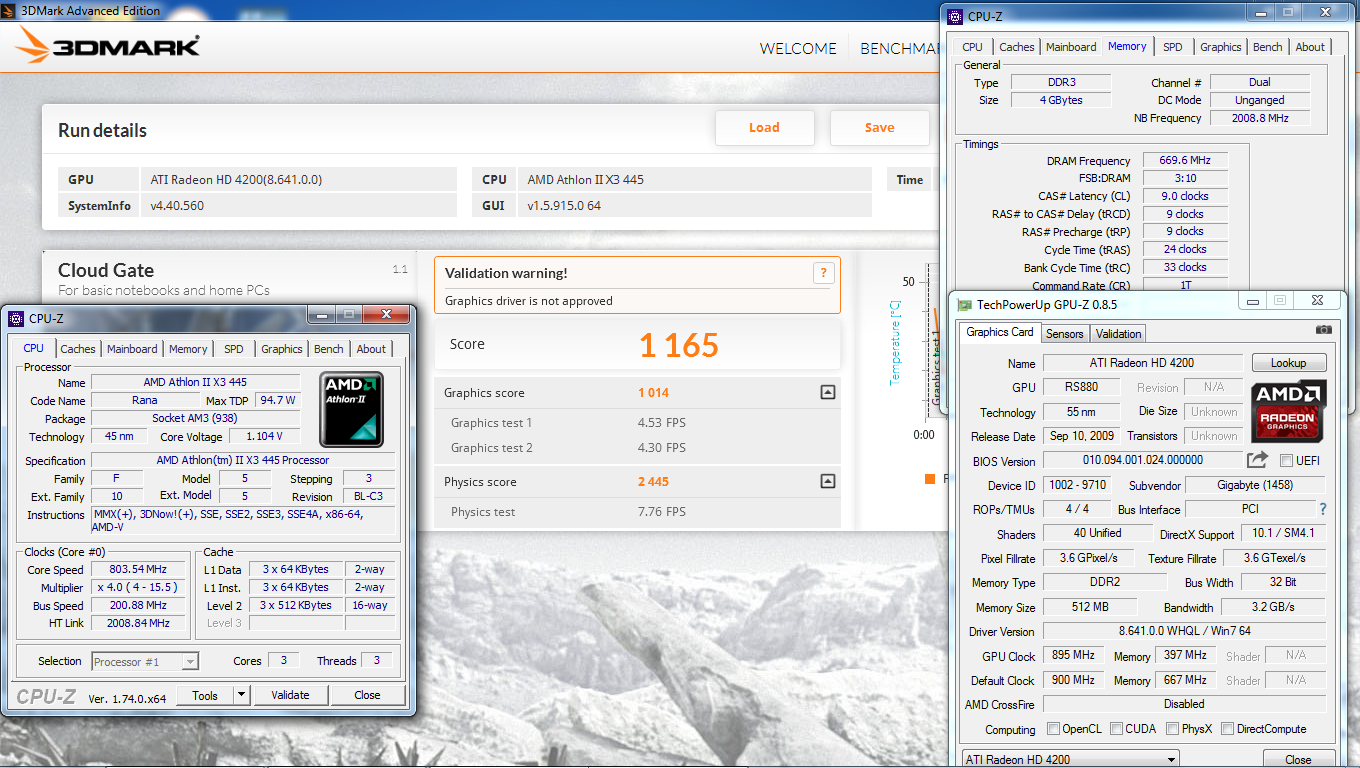The height and width of the screenshot is (768, 1360).
Task: Open the Tools dropdown arrow in CPU-Z
Action: click(241, 695)
